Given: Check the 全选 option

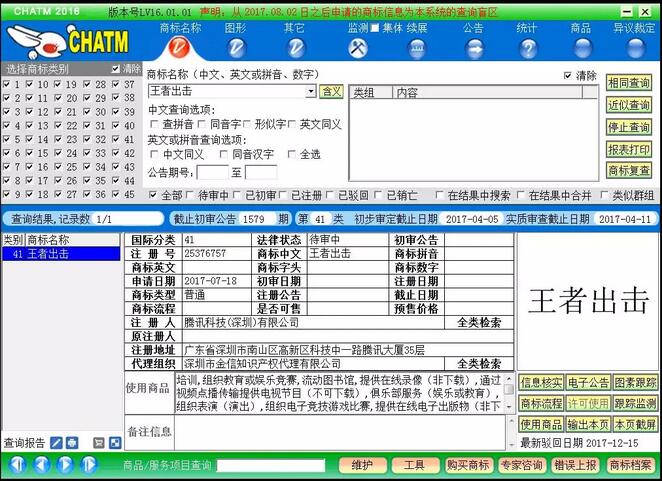Looking at the screenshot, I should [x=291, y=154].
